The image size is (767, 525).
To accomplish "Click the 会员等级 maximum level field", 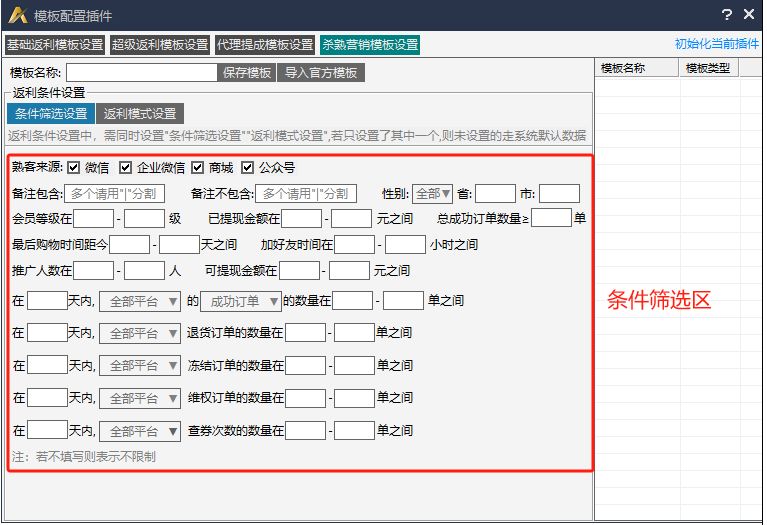I will [x=144, y=218].
